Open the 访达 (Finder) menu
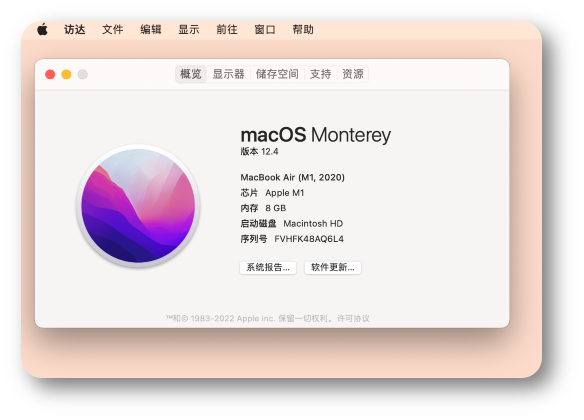Image resolution: width=584 pixels, height=420 pixels. point(74,29)
